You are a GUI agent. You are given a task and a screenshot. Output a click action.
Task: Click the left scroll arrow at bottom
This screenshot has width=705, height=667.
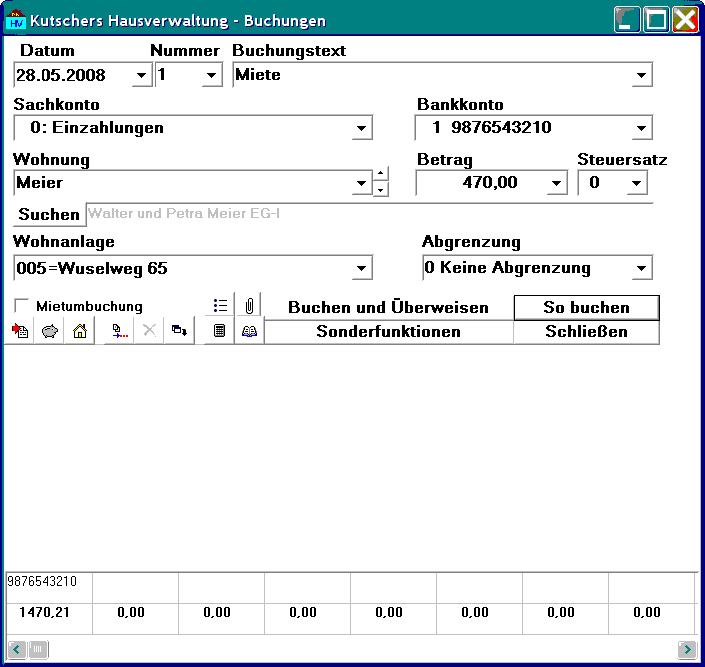pyautogui.click(x=17, y=649)
